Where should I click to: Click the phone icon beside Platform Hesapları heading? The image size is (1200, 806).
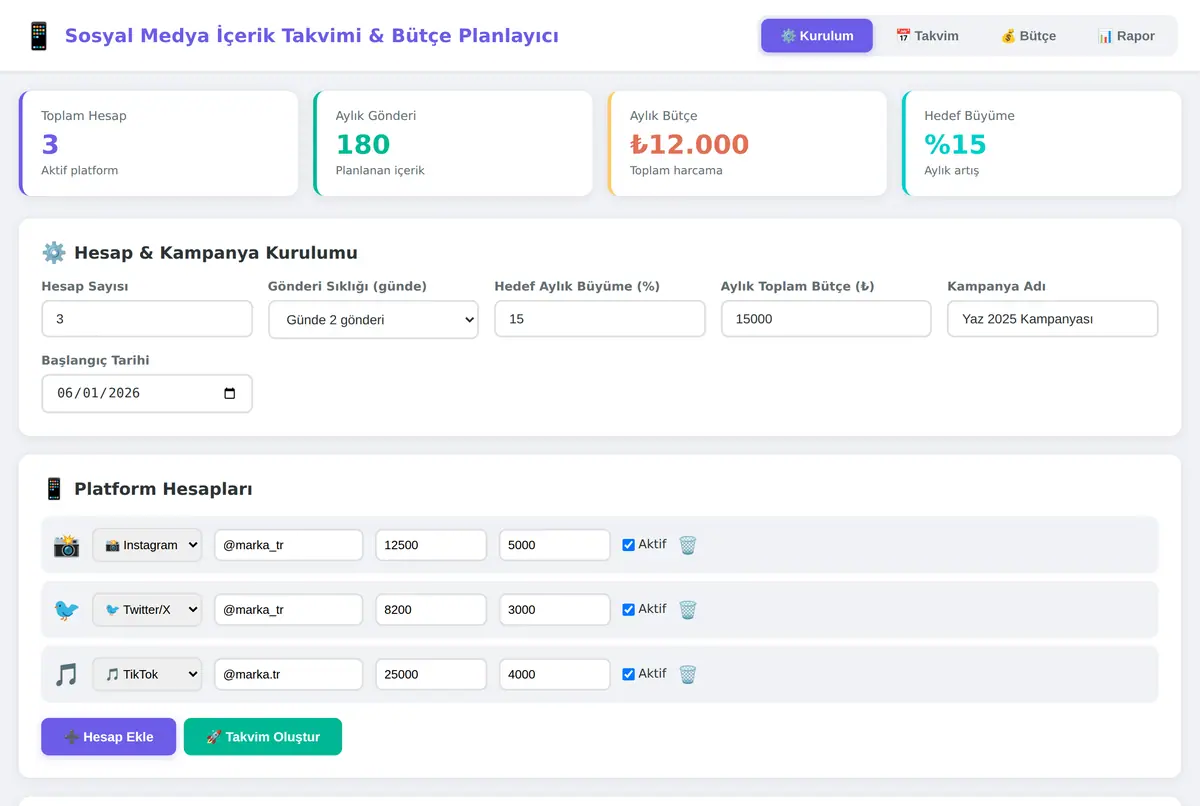[53, 489]
